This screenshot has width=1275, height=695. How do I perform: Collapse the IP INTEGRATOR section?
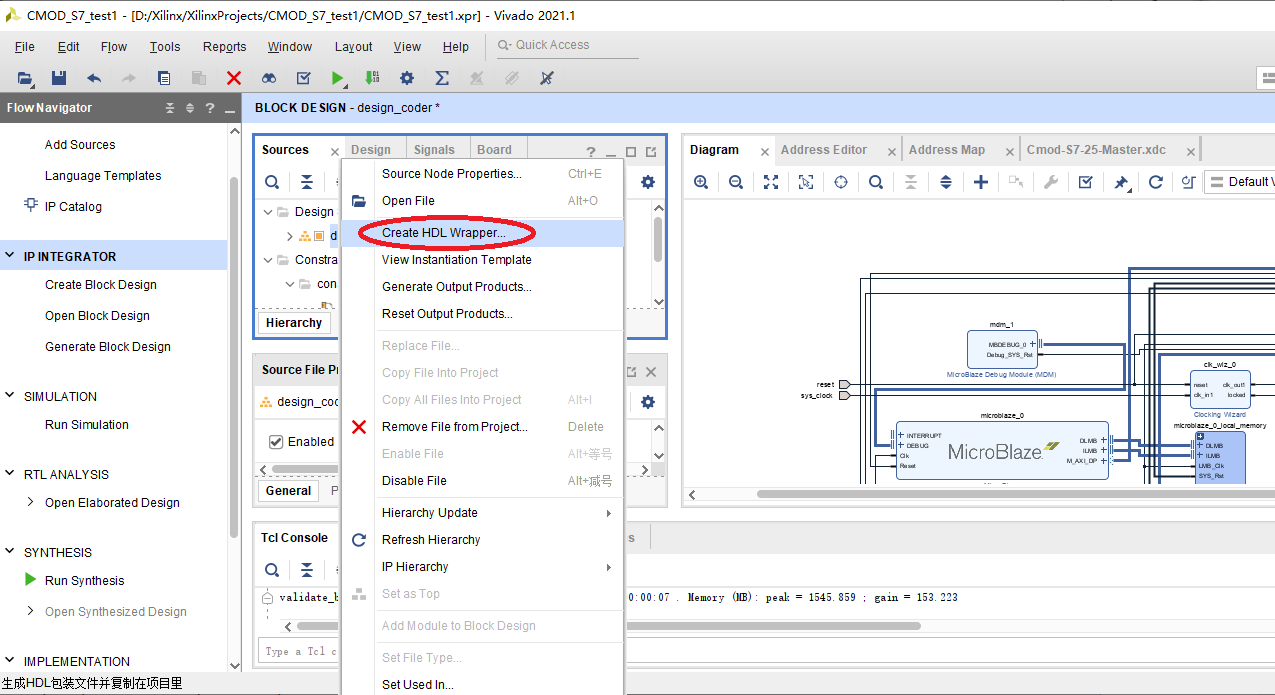coord(10,256)
